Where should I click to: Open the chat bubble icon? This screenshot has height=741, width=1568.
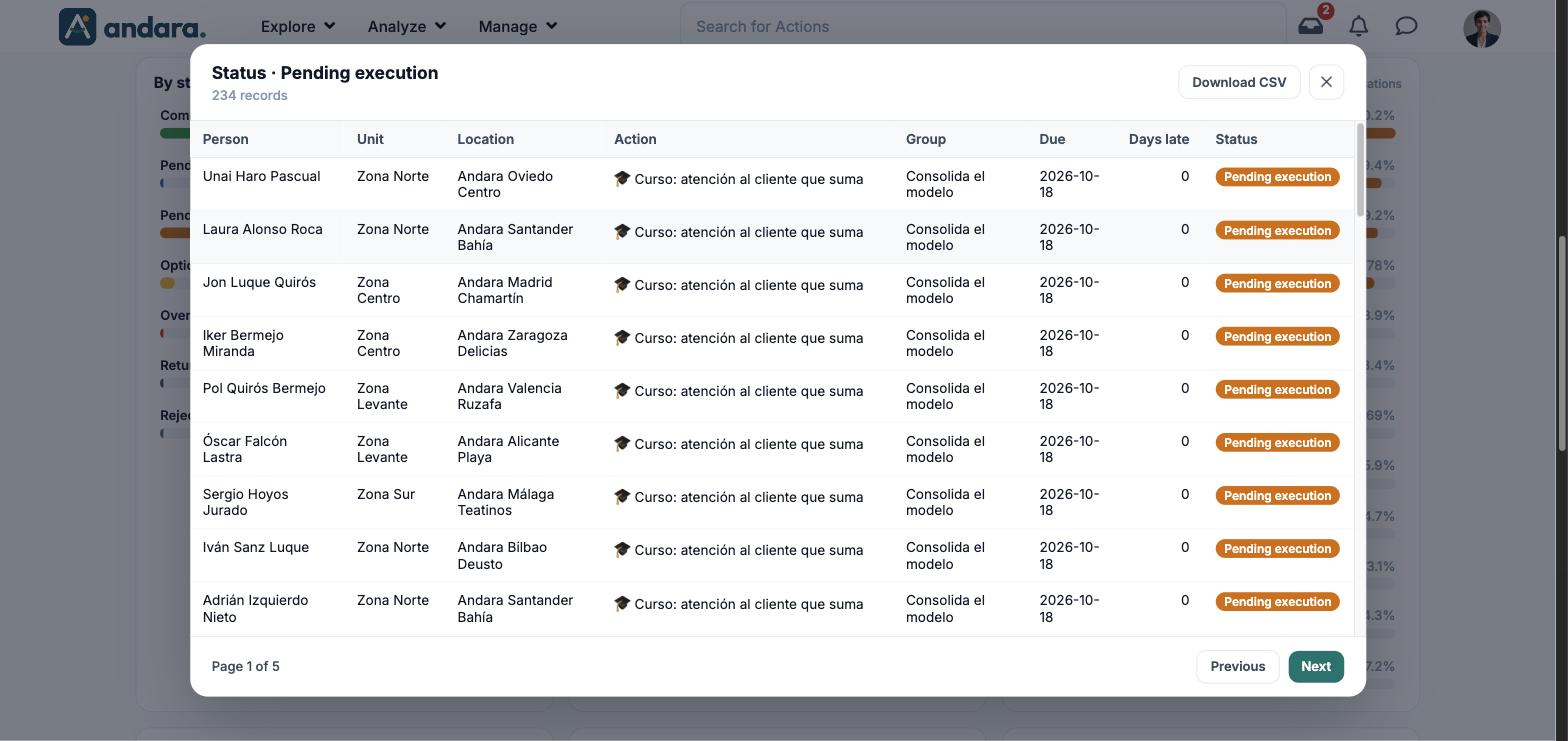click(1406, 26)
